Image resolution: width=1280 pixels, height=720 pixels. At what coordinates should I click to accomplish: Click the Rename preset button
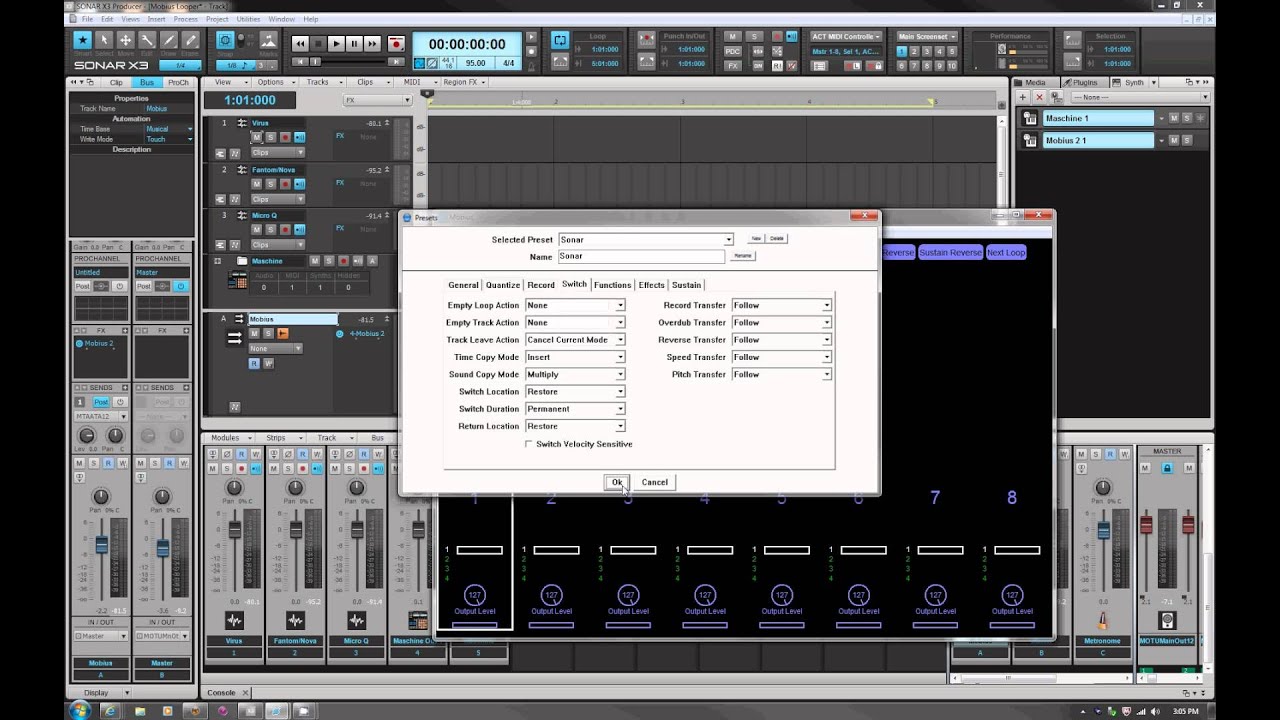742,256
